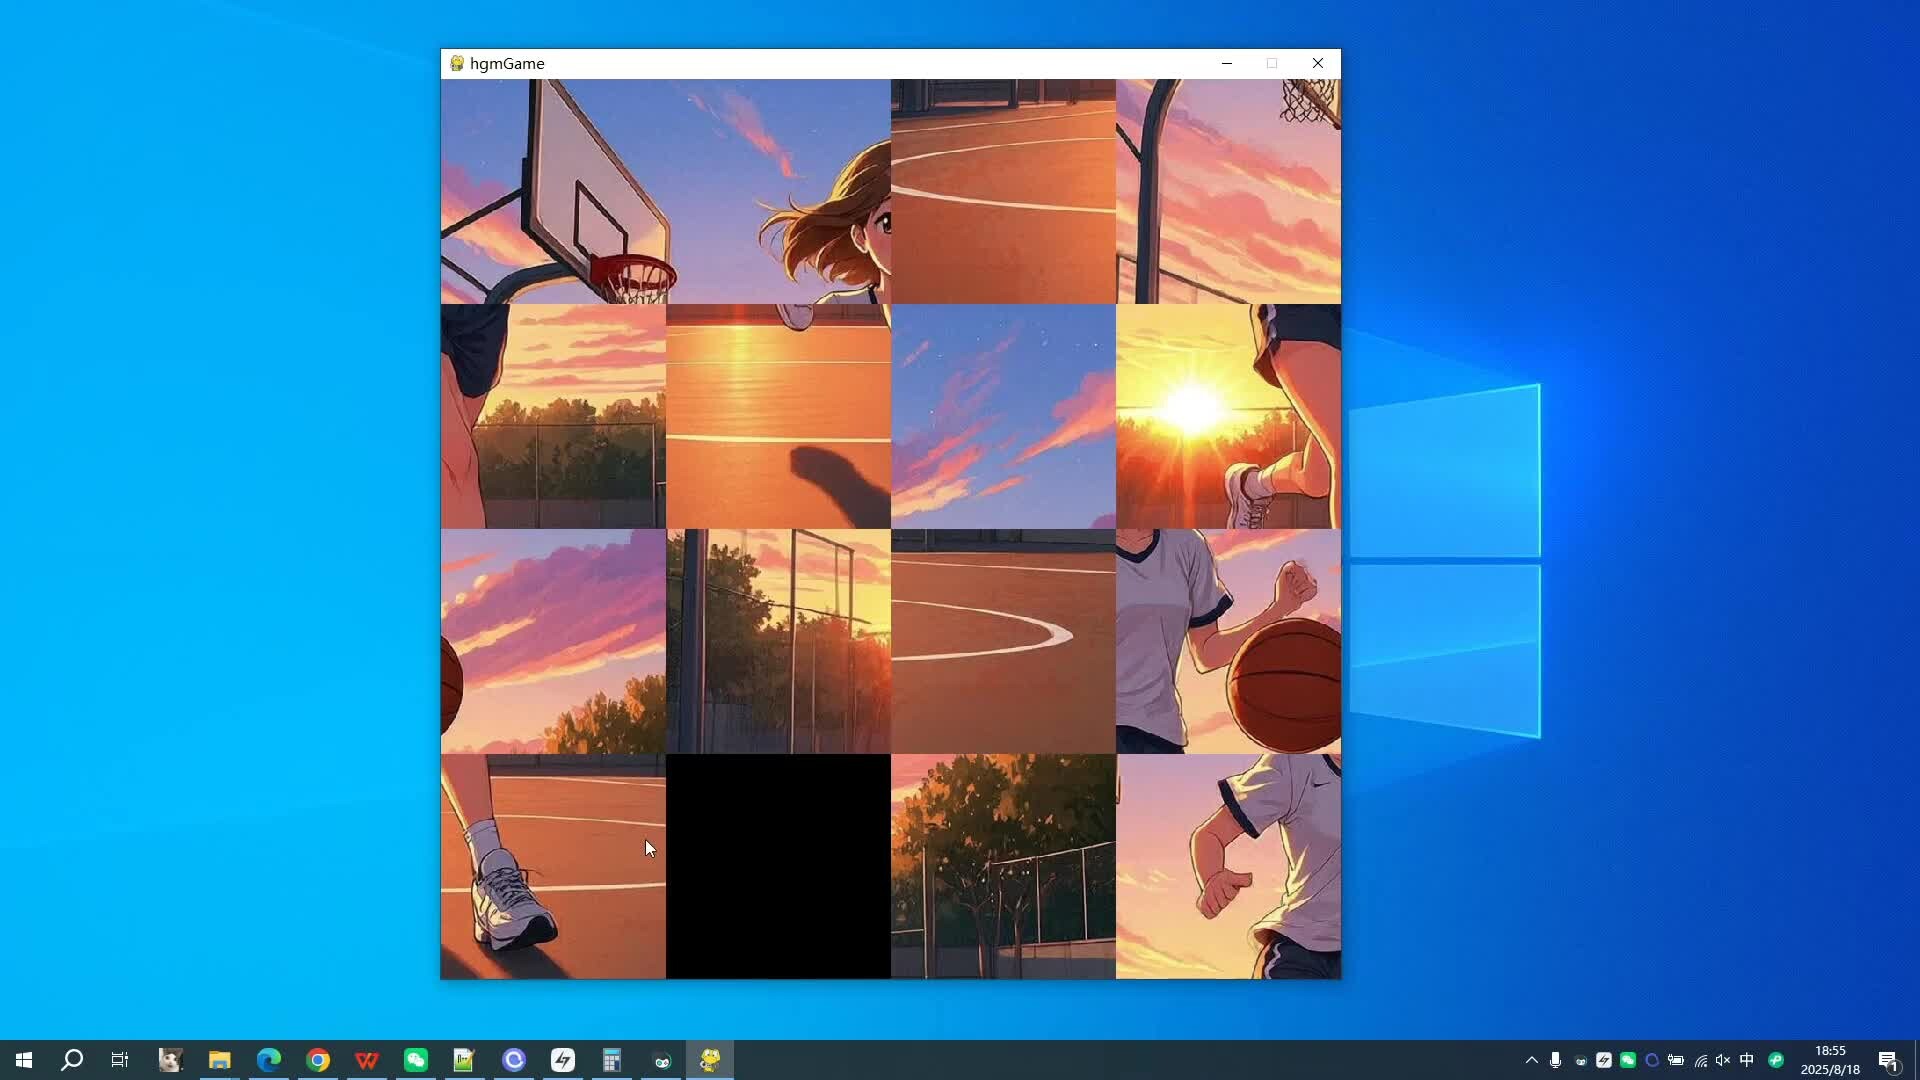Viewport: 1920px width, 1080px height.
Task: Open the notification center icon
Action: [x=1888, y=1060]
